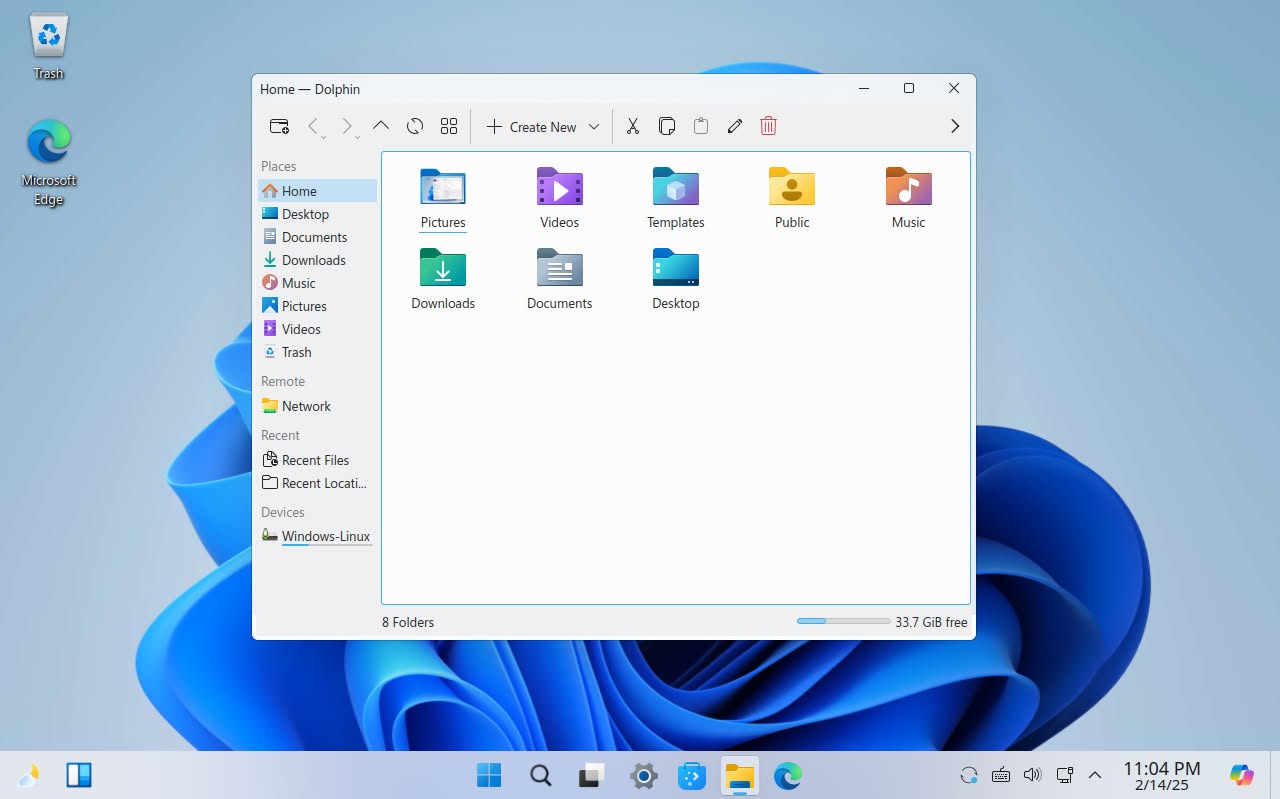Open the Create New dropdown arrow
1280x799 pixels.
594,127
